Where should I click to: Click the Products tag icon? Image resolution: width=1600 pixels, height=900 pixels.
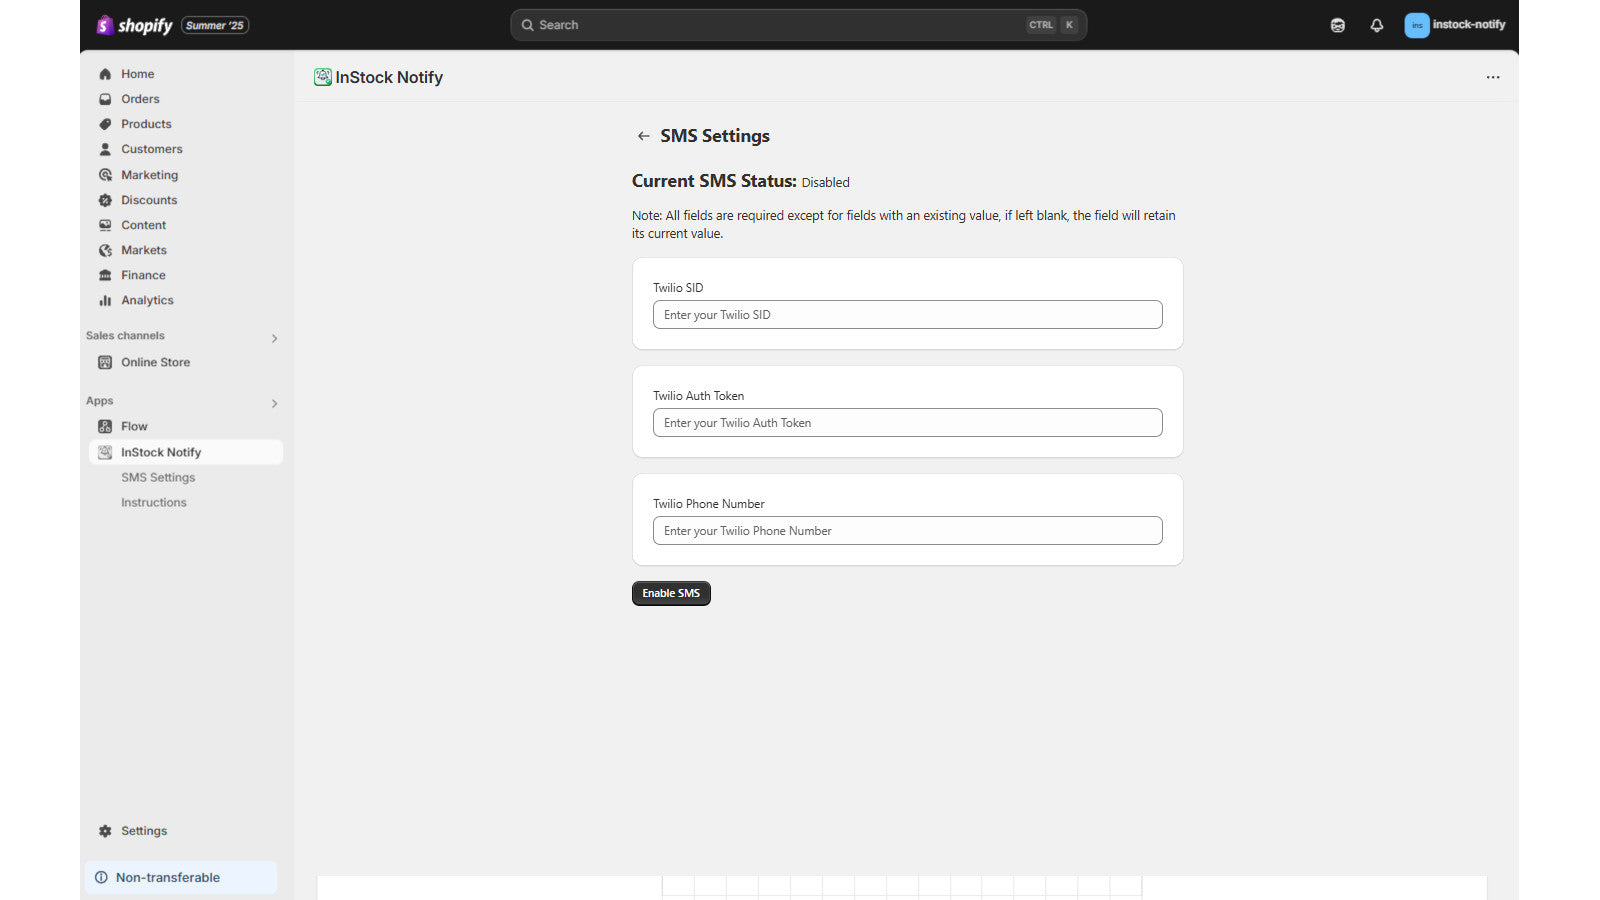pyautogui.click(x=105, y=124)
